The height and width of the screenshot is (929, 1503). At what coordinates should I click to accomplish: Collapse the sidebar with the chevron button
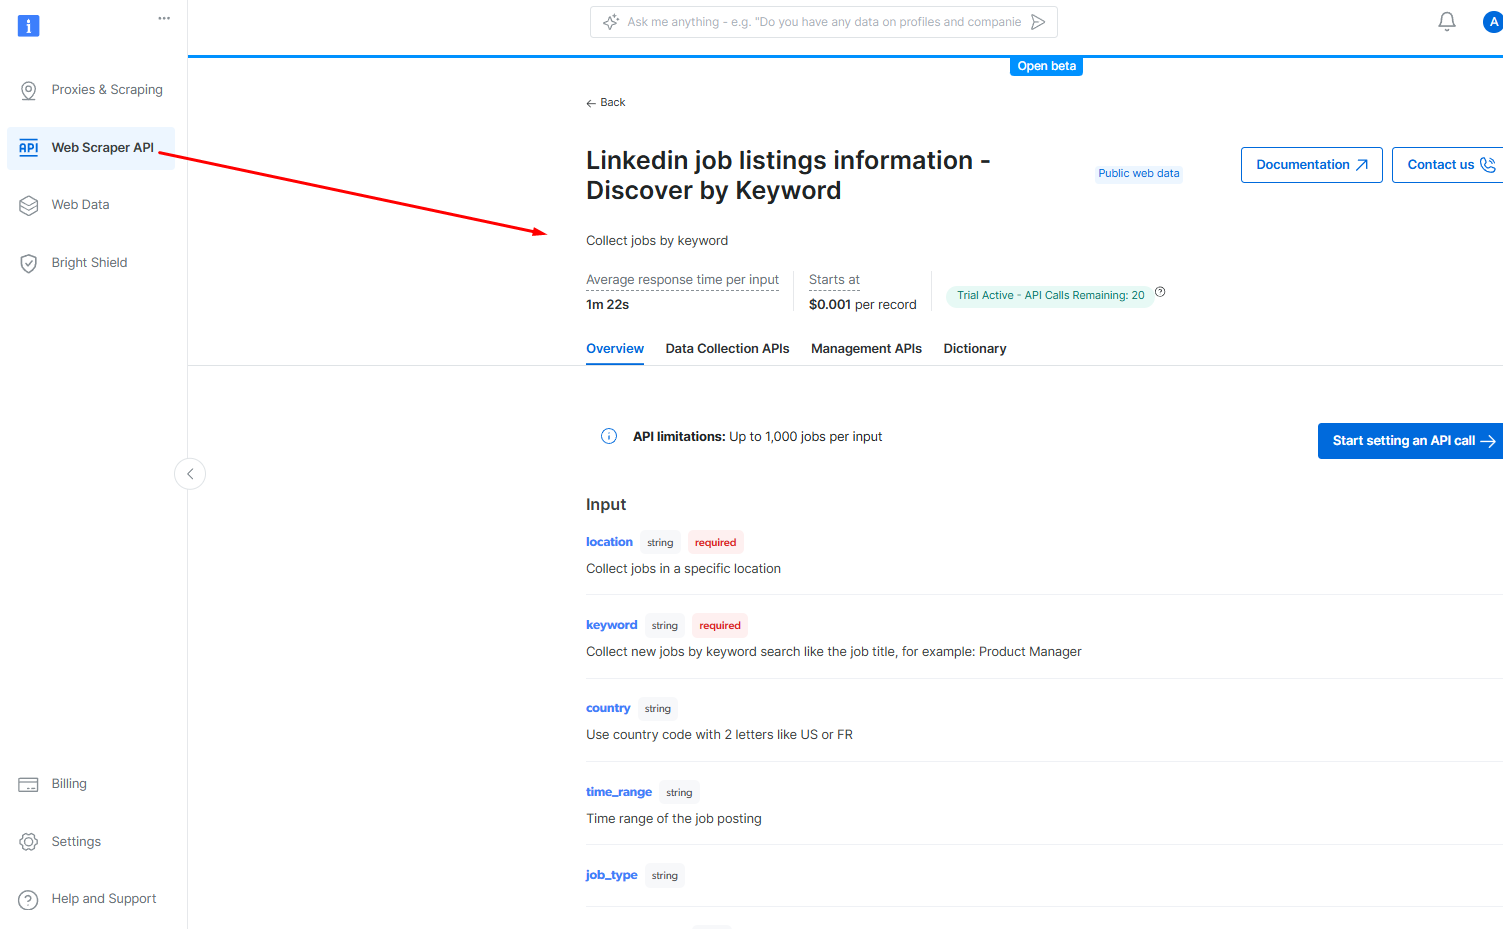click(x=190, y=474)
